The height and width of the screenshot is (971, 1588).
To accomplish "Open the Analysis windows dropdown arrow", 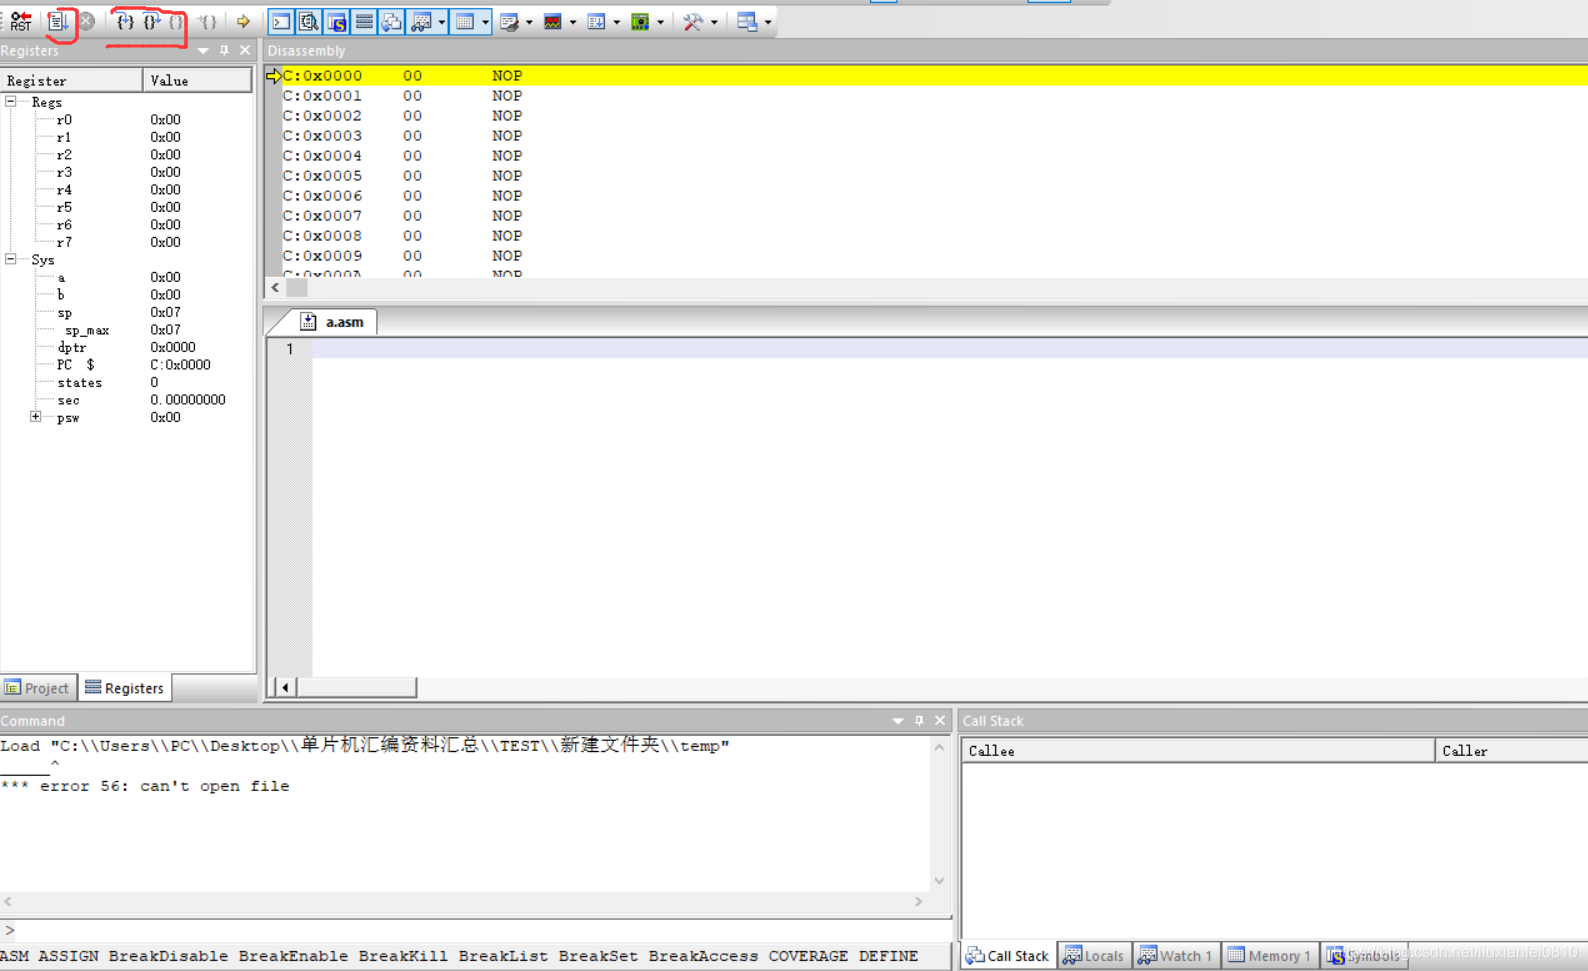I will point(573,22).
